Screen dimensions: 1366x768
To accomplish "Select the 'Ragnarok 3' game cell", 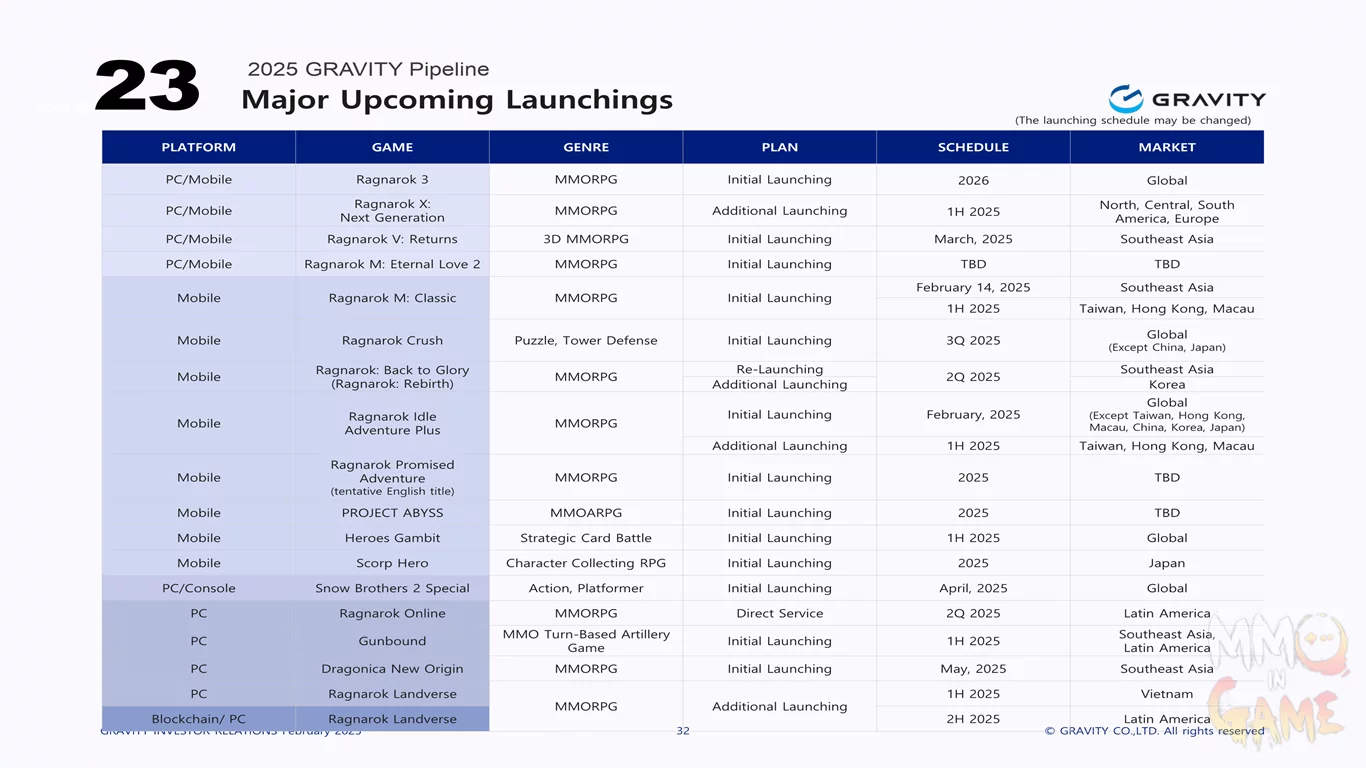I will [x=392, y=180].
